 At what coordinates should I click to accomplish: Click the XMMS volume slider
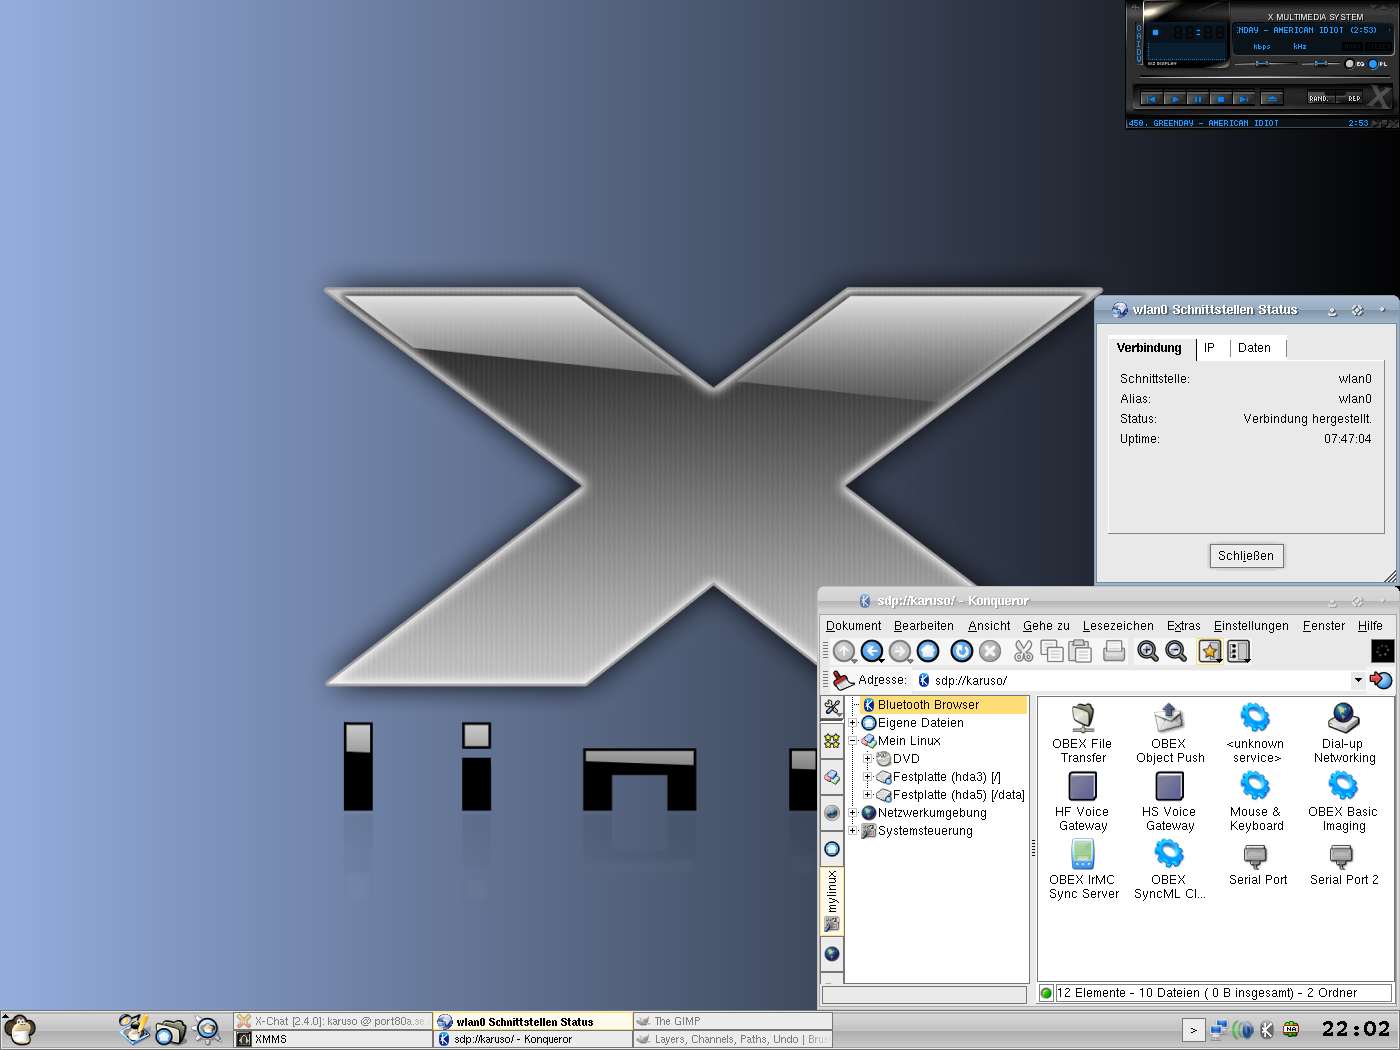click(1262, 63)
